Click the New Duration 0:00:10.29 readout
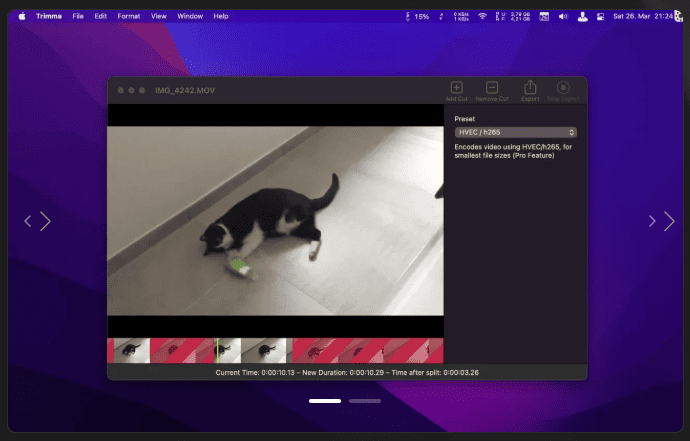This screenshot has height=441, width=690. click(343, 372)
